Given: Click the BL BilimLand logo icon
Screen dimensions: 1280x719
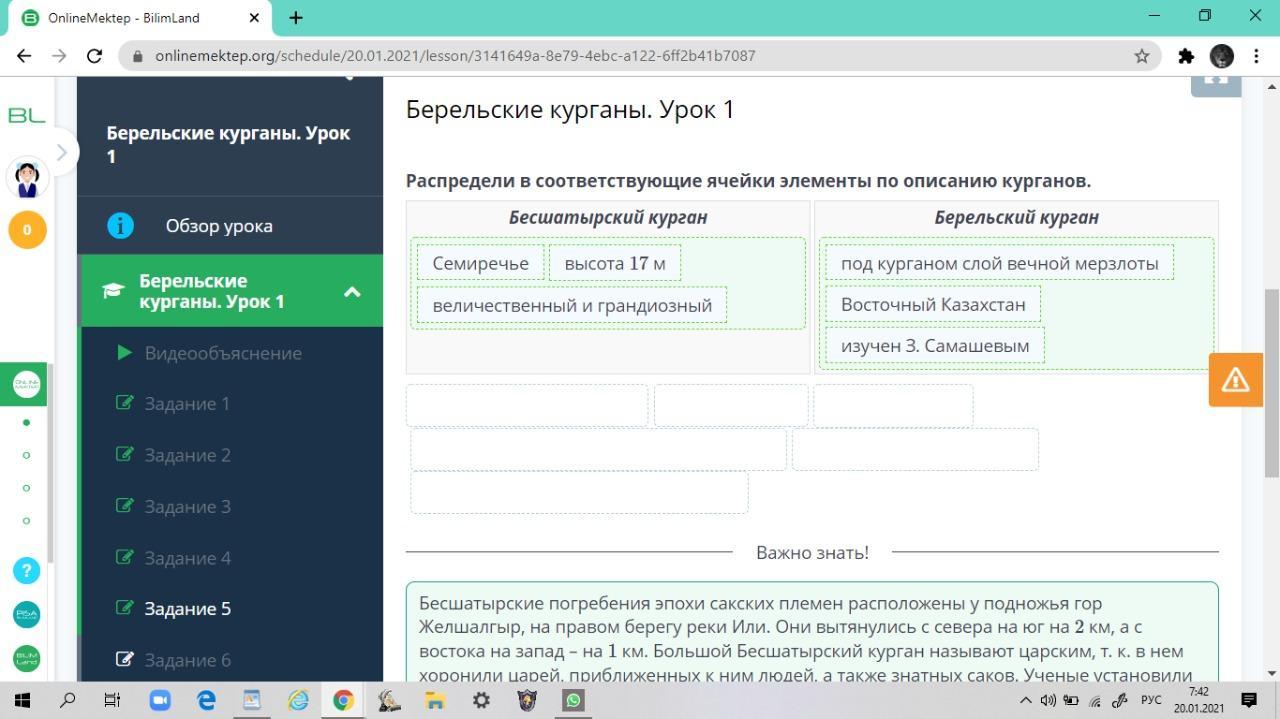Looking at the screenshot, I should [26, 116].
